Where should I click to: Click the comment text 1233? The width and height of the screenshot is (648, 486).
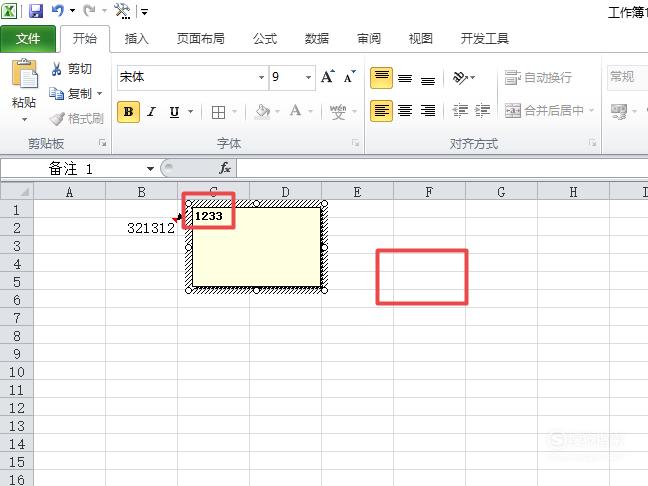click(209, 216)
